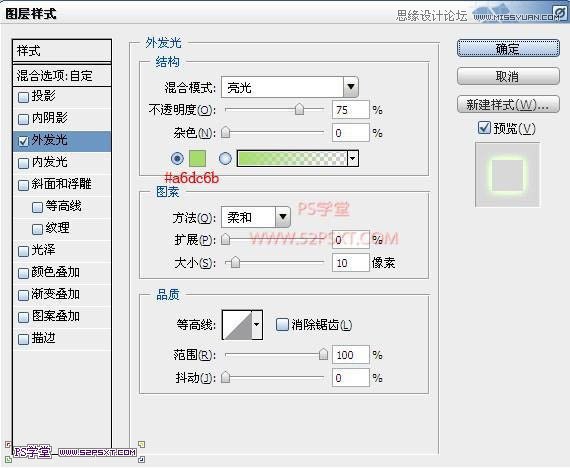Click the 取消 cancel button

point(508,76)
